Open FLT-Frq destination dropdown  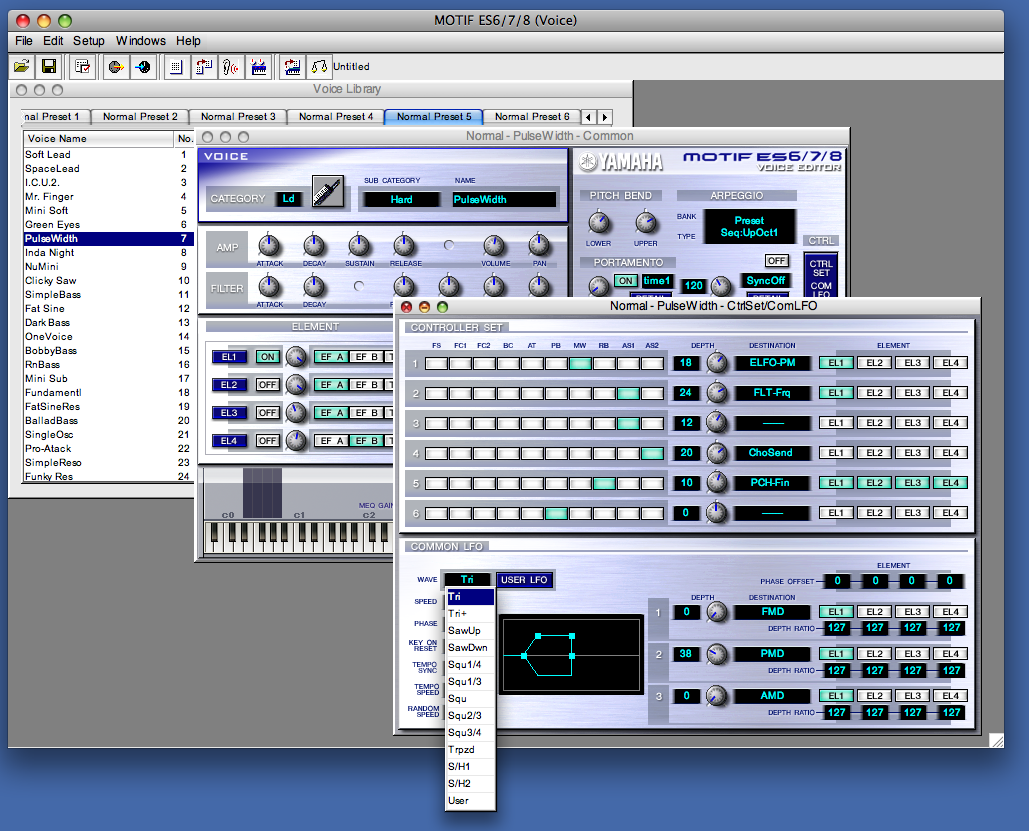(x=772, y=393)
